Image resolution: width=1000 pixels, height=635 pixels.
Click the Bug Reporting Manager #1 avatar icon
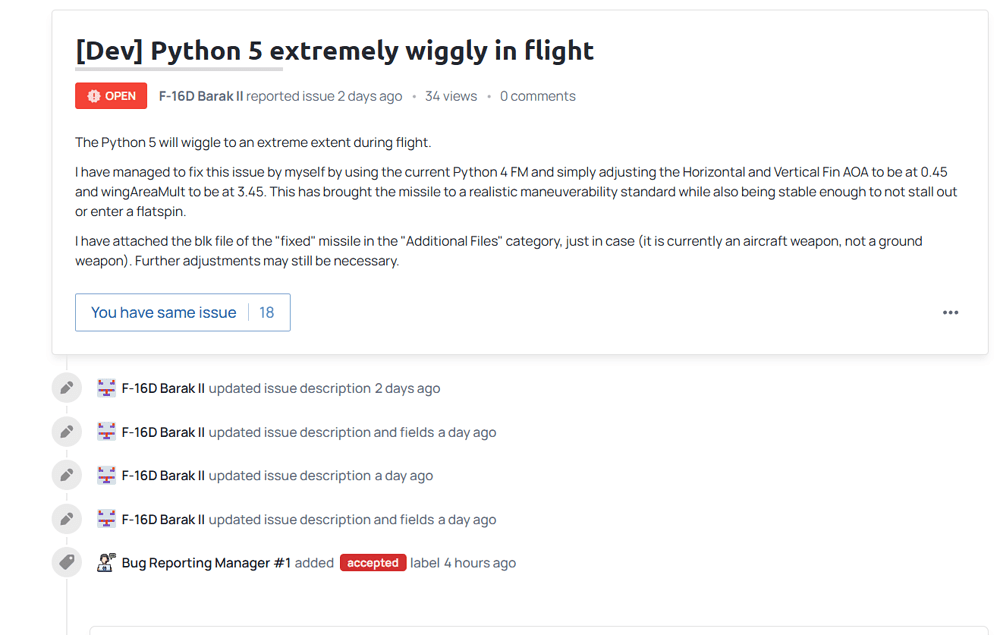(106, 562)
